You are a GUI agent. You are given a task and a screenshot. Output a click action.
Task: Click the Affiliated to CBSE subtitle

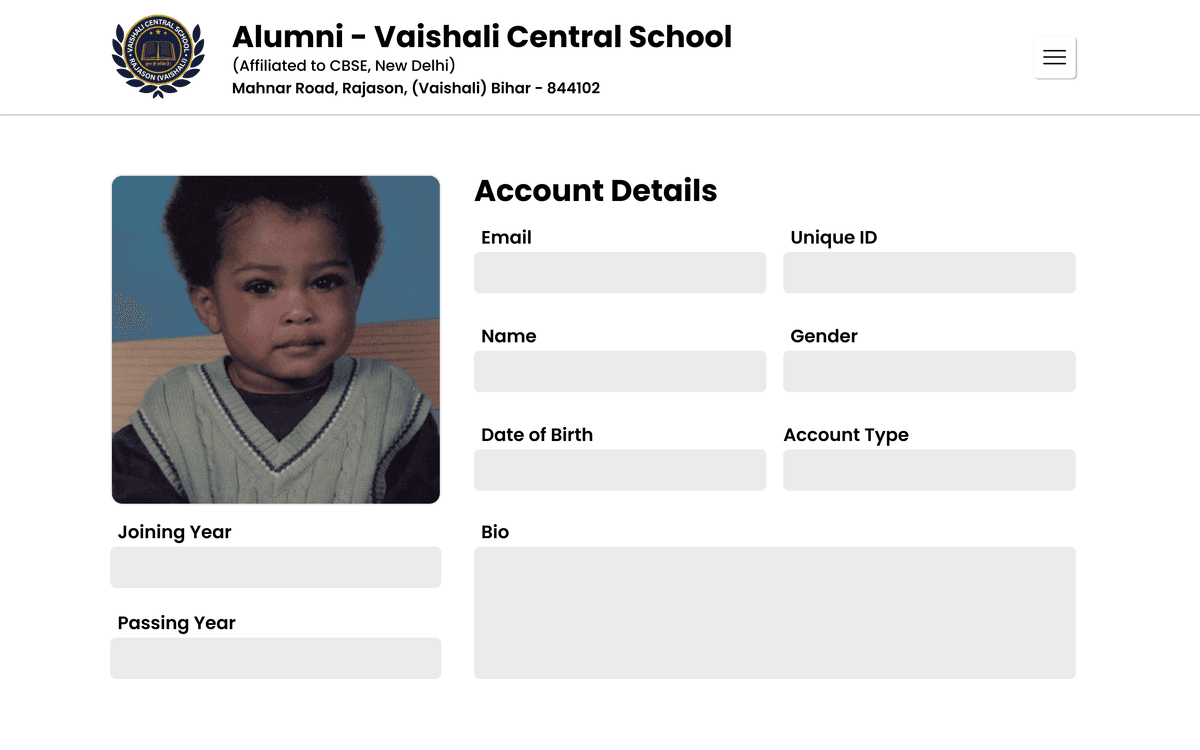click(344, 66)
